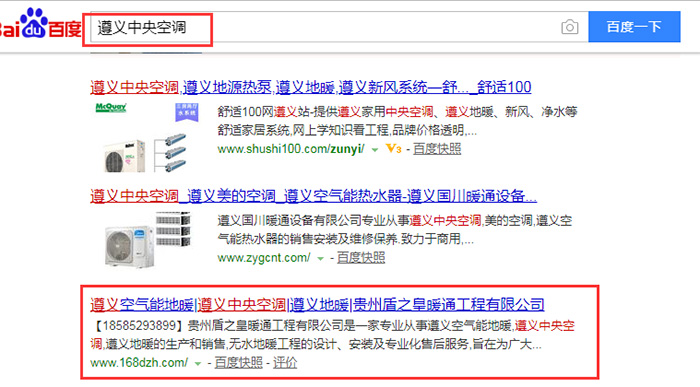Open result titled 遵义中央空调,遵义地源热泵 舒适100
The height and width of the screenshot is (387, 700).
pos(311,87)
